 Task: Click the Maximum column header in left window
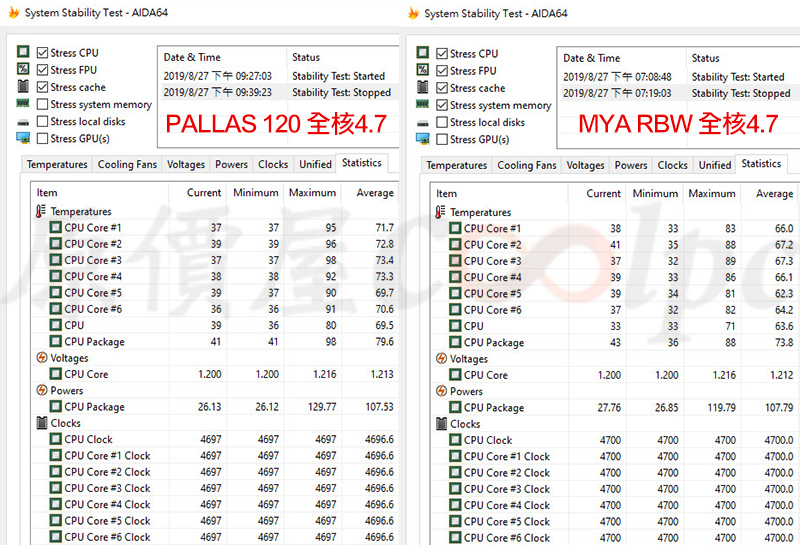312,193
